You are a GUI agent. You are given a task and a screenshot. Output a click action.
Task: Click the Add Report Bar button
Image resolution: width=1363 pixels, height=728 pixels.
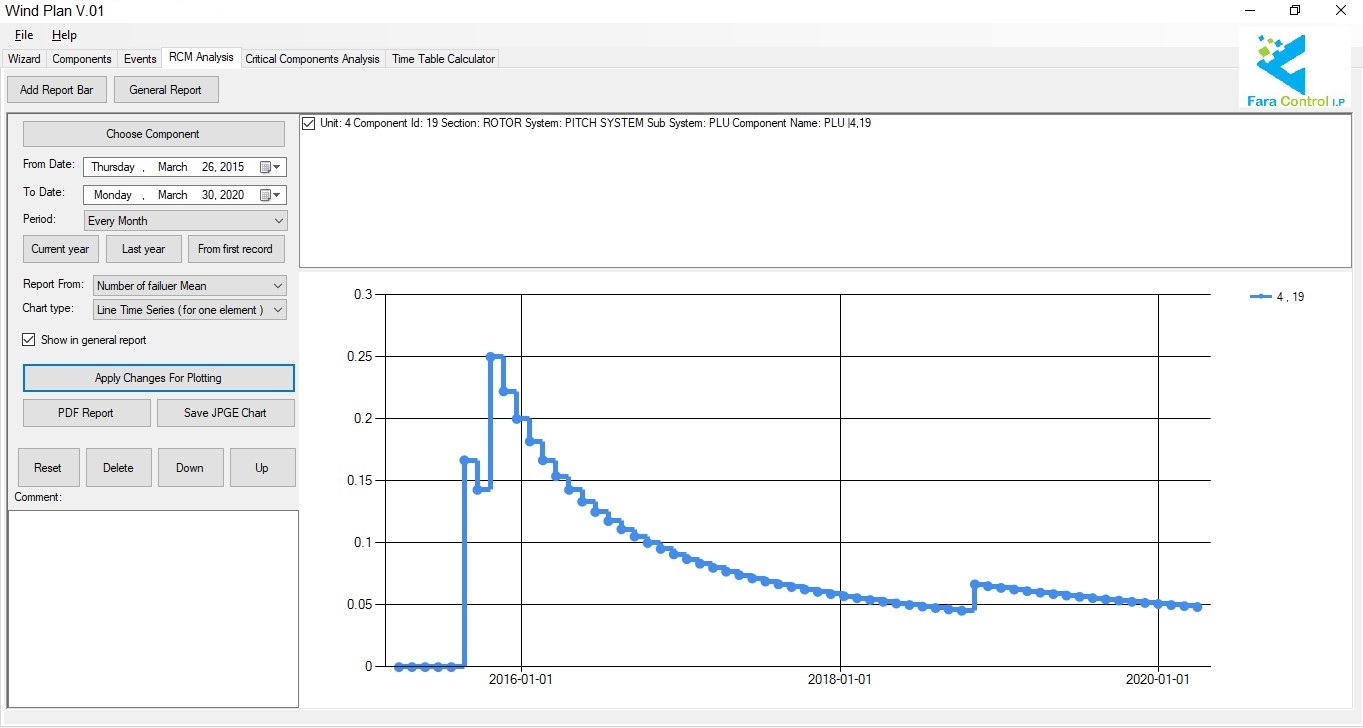(56, 90)
